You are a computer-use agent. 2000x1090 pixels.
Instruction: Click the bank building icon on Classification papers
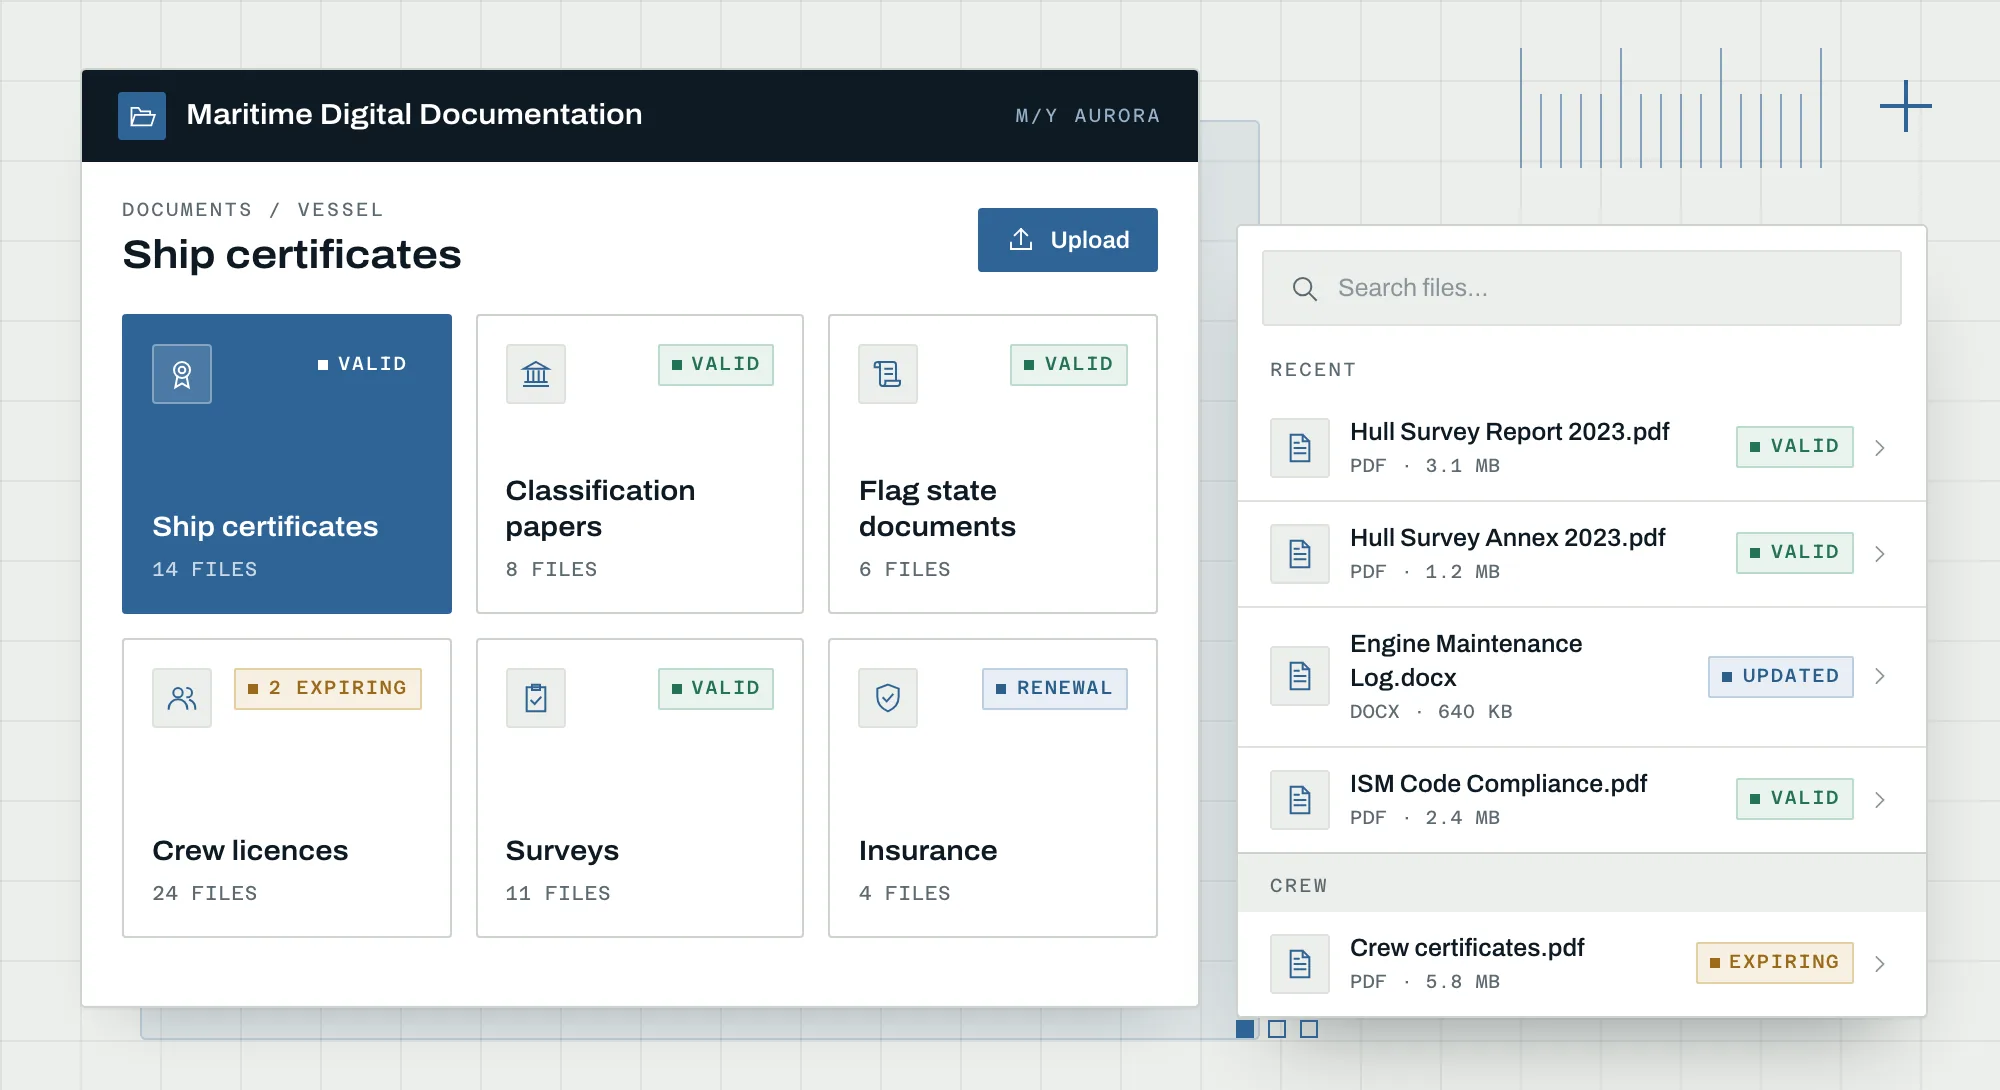click(536, 374)
